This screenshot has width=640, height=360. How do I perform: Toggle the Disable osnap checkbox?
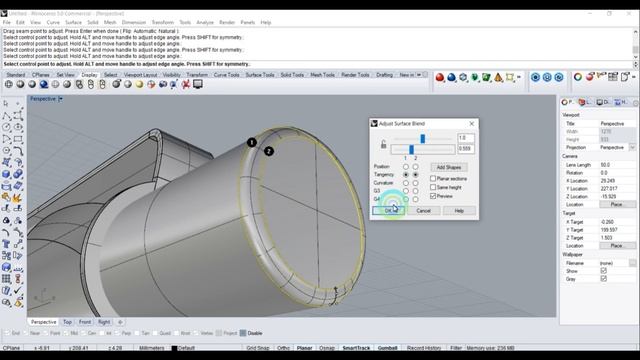click(x=243, y=333)
